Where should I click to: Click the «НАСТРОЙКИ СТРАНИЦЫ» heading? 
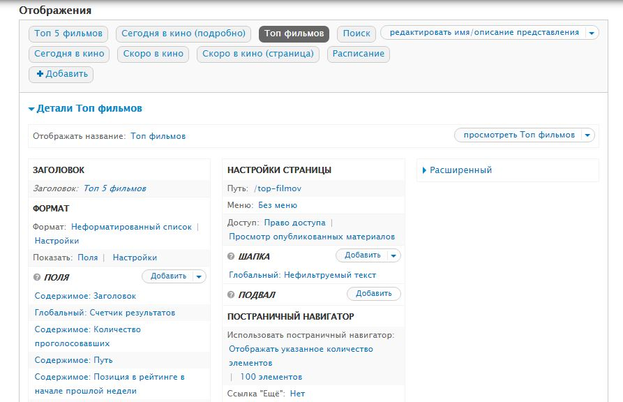279,170
